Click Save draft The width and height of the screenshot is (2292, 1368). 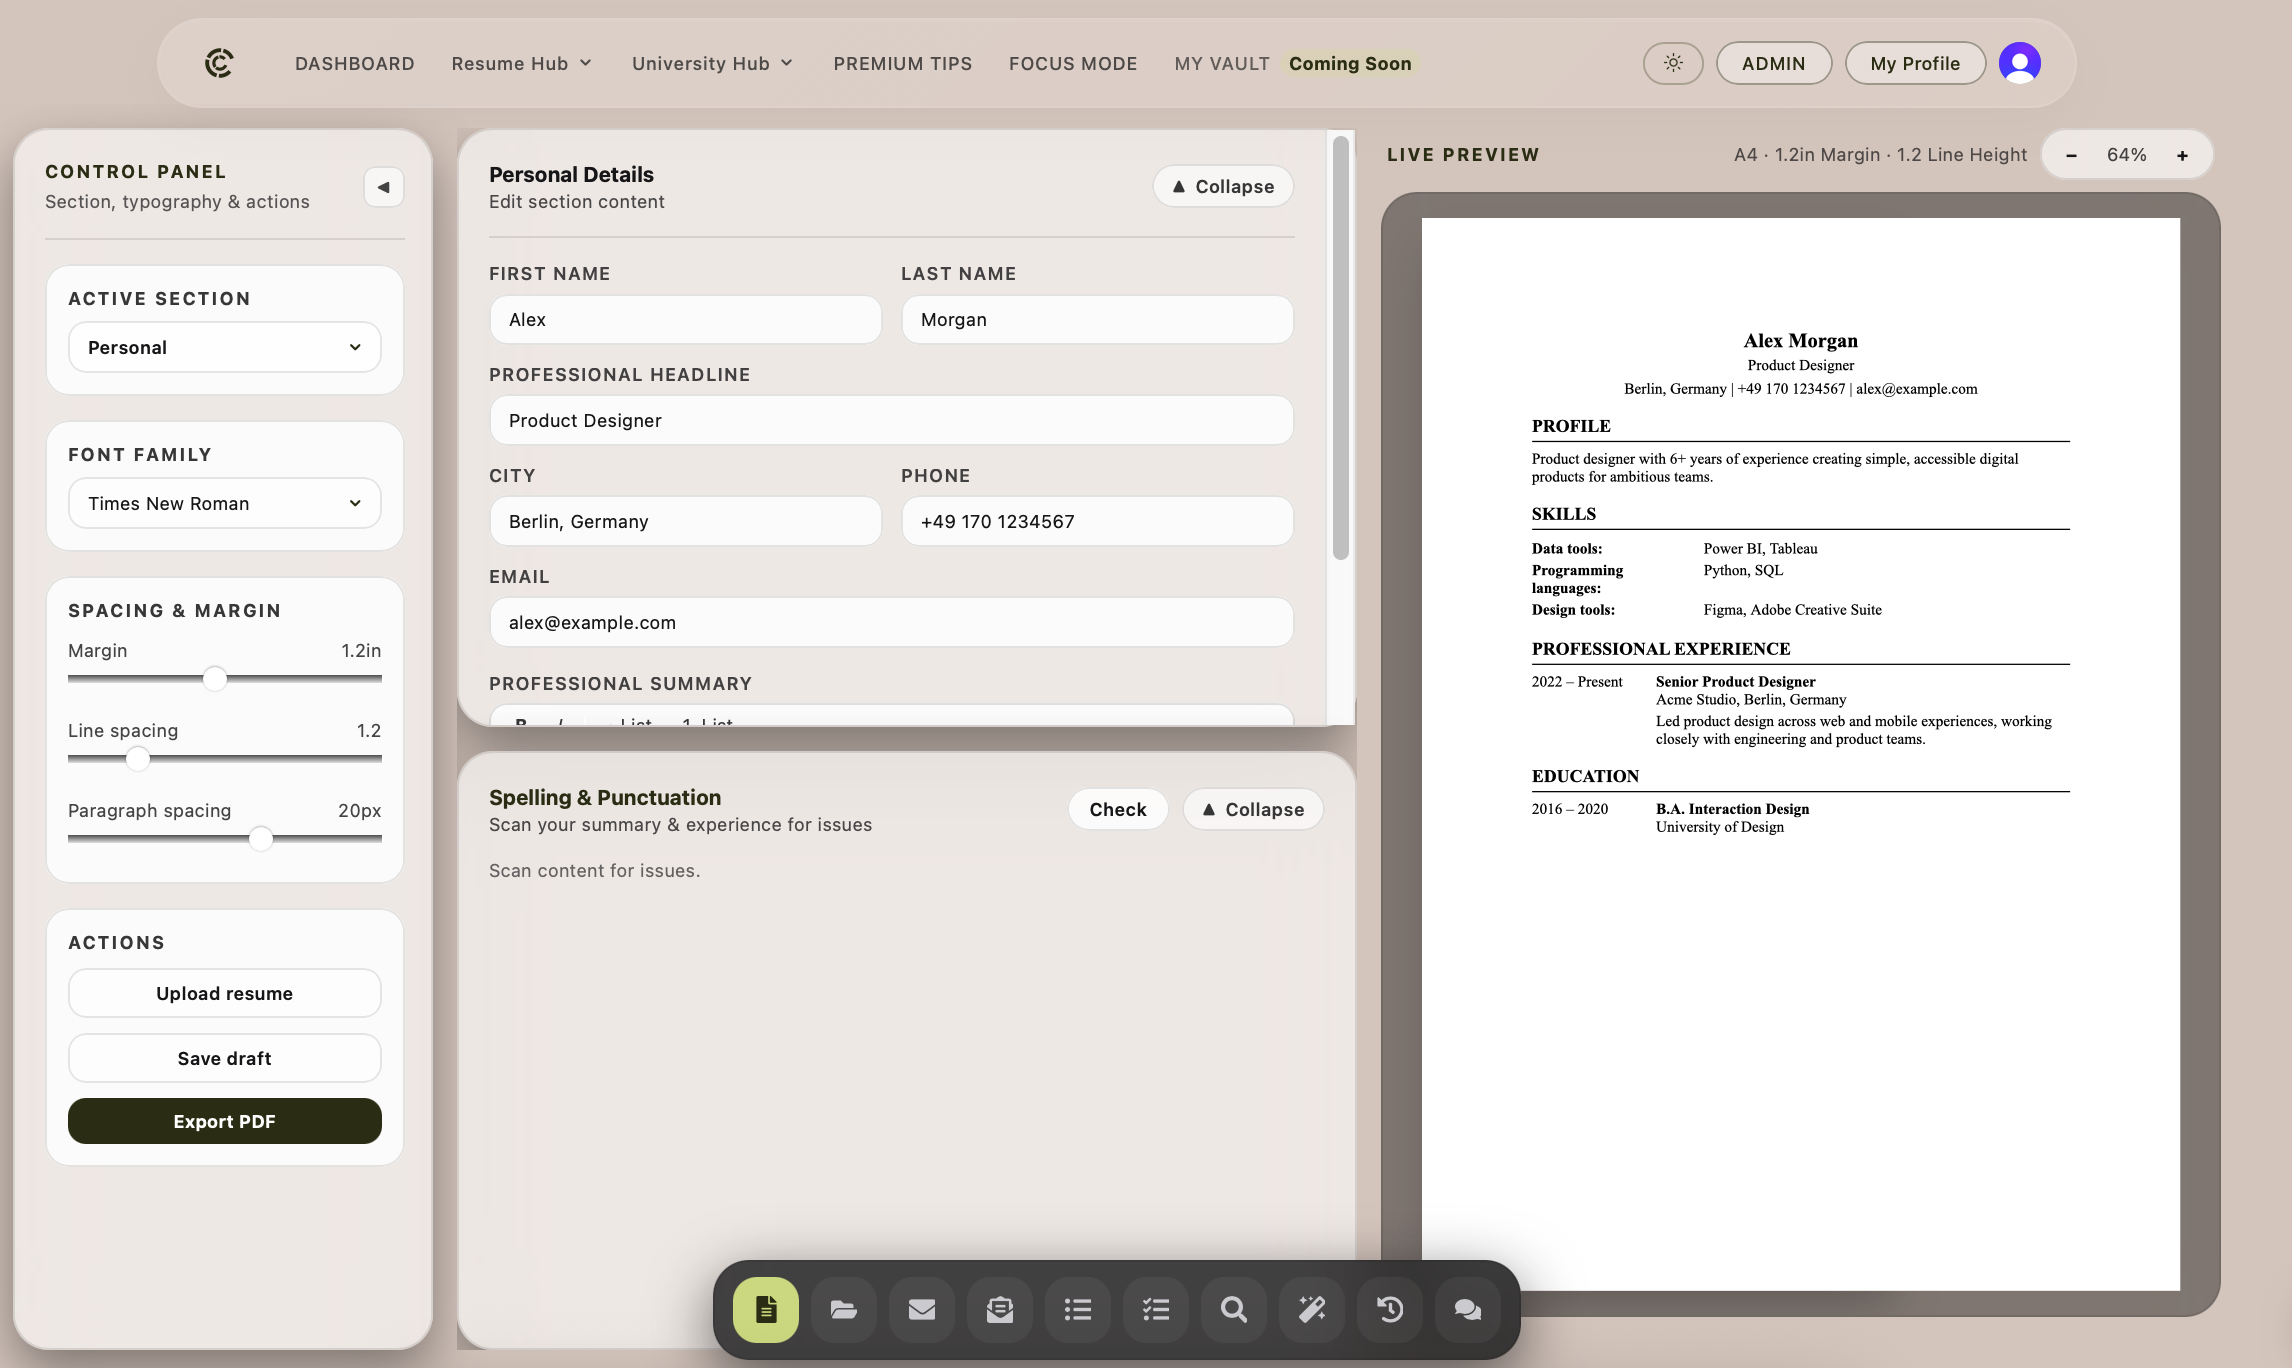[225, 1058]
